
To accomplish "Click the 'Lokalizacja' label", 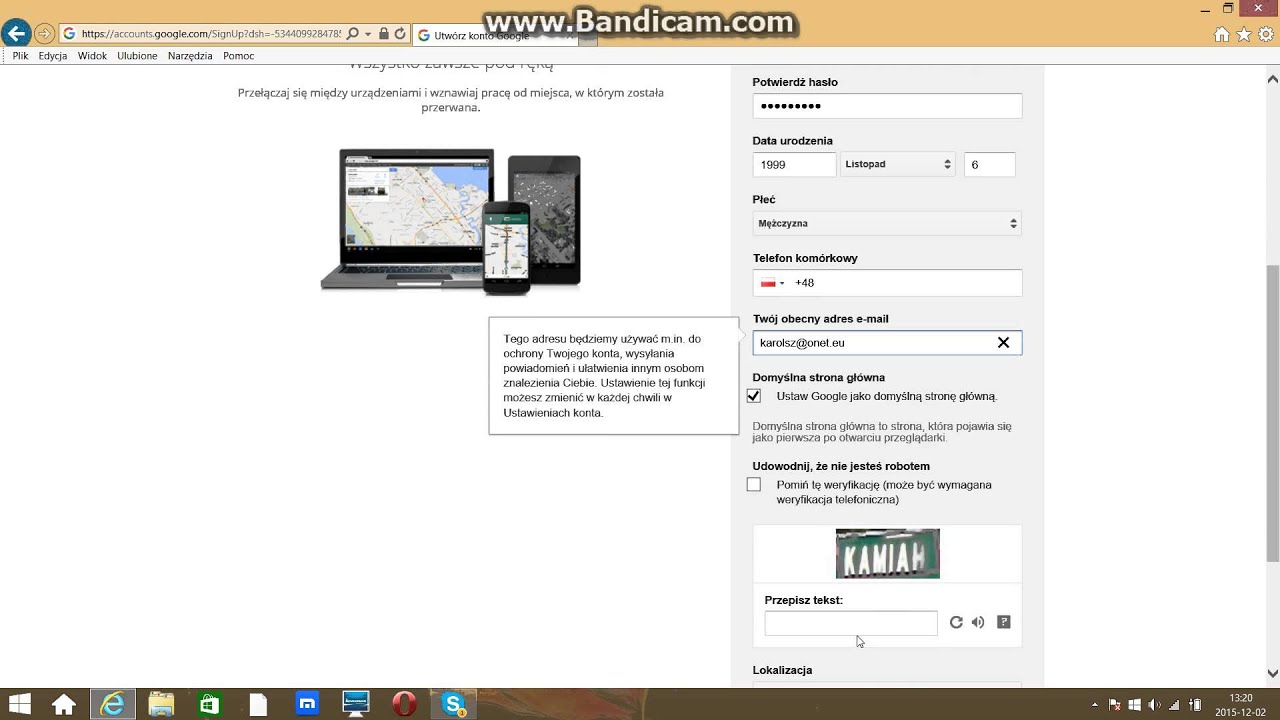I will tap(782, 670).
